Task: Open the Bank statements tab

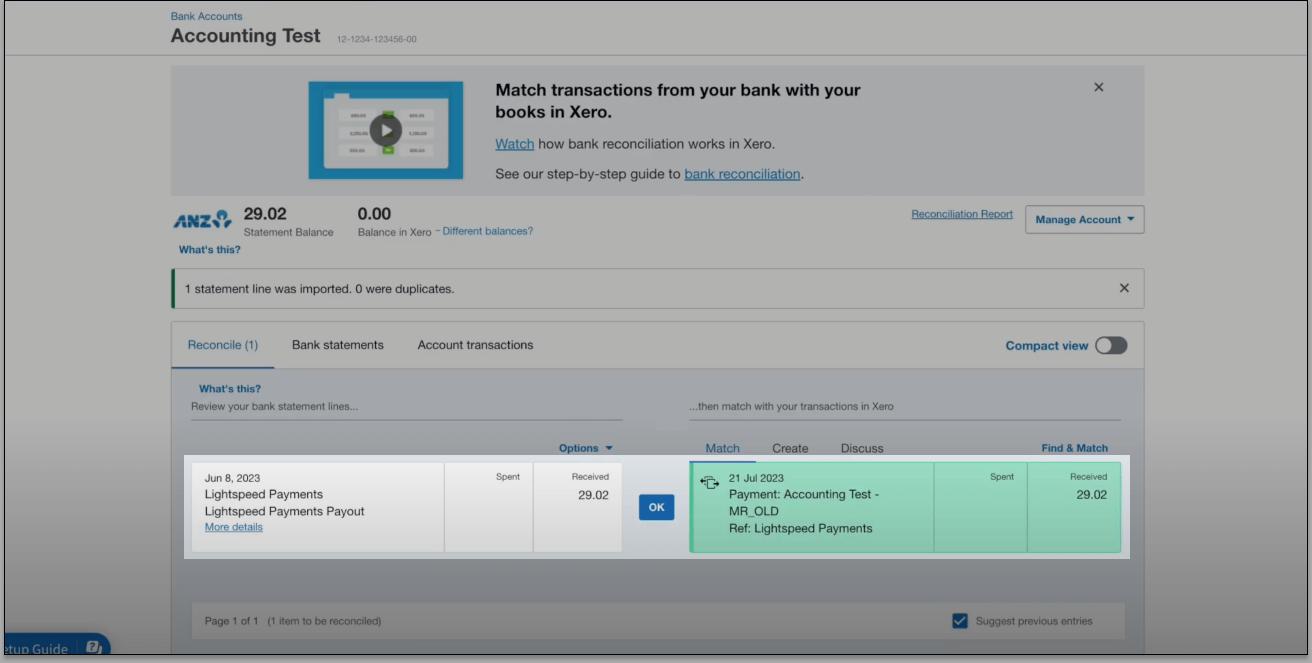Action: [338, 345]
